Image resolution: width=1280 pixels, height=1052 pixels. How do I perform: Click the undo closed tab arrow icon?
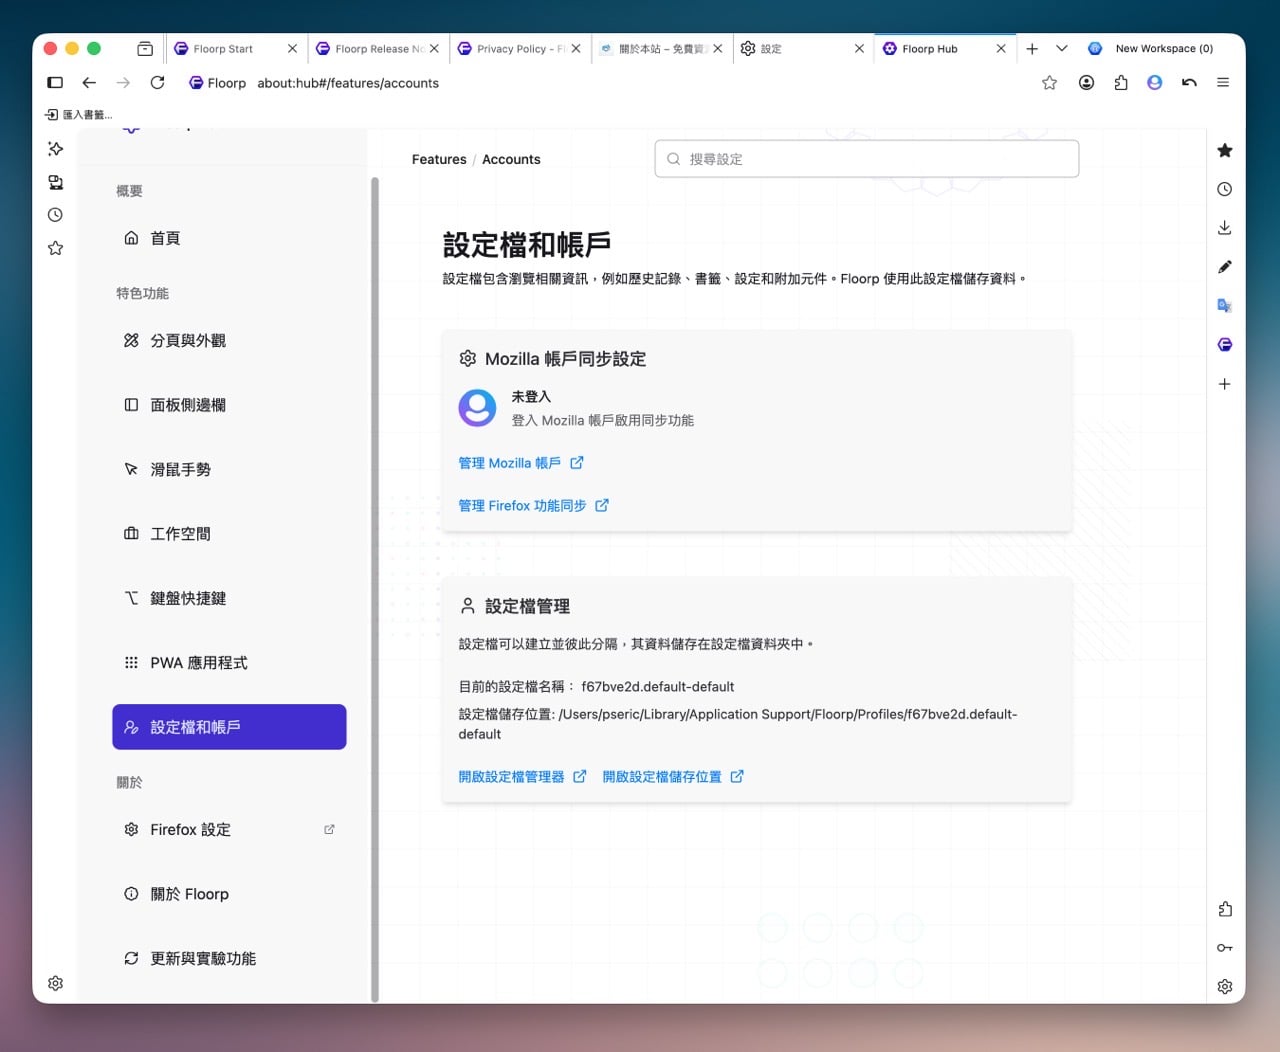(1189, 83)
